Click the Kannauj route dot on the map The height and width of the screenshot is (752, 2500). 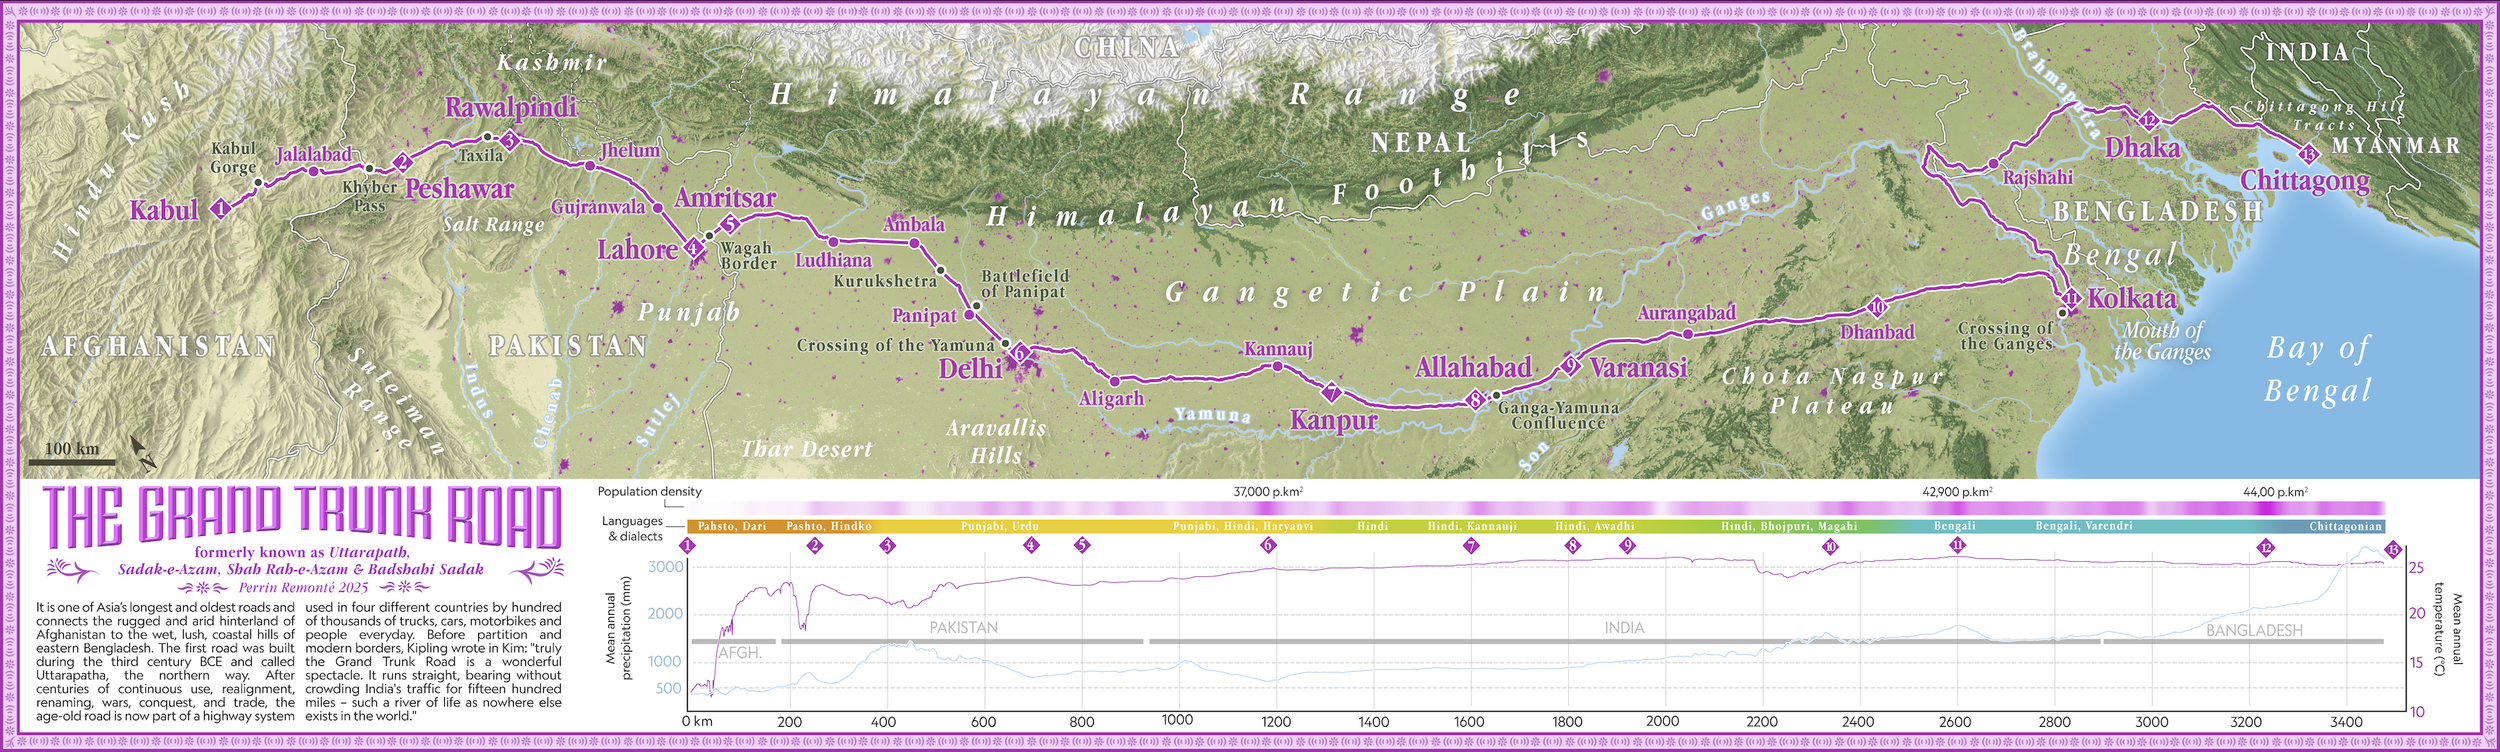pyautogui.click(x=1277, y=367)
